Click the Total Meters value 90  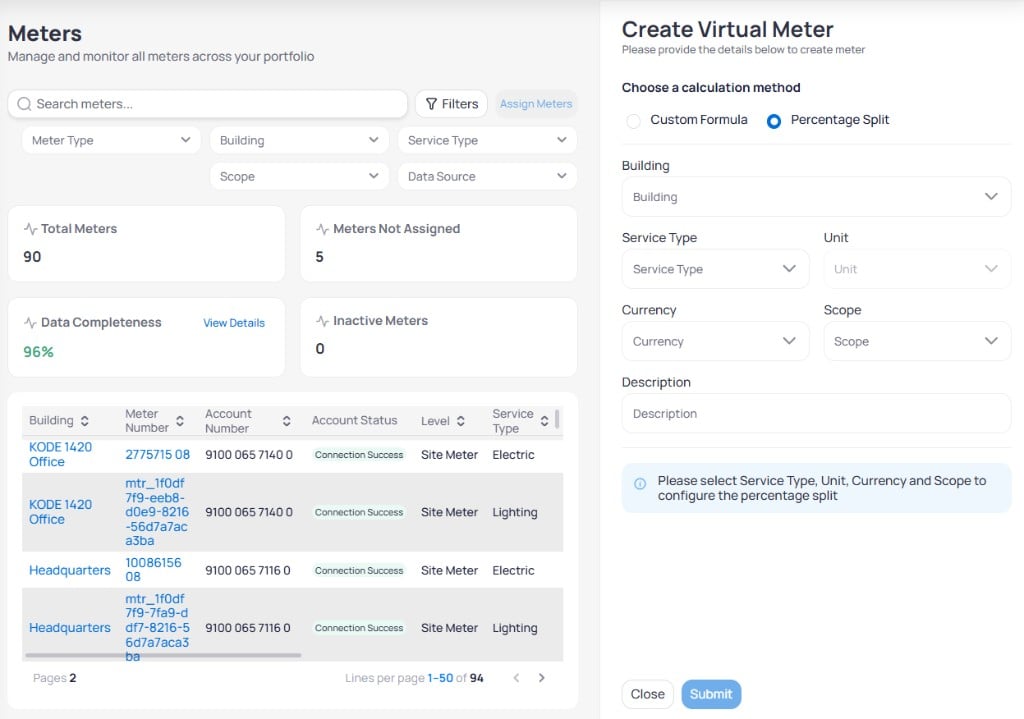pyautogui.click(x=32, y=257)
